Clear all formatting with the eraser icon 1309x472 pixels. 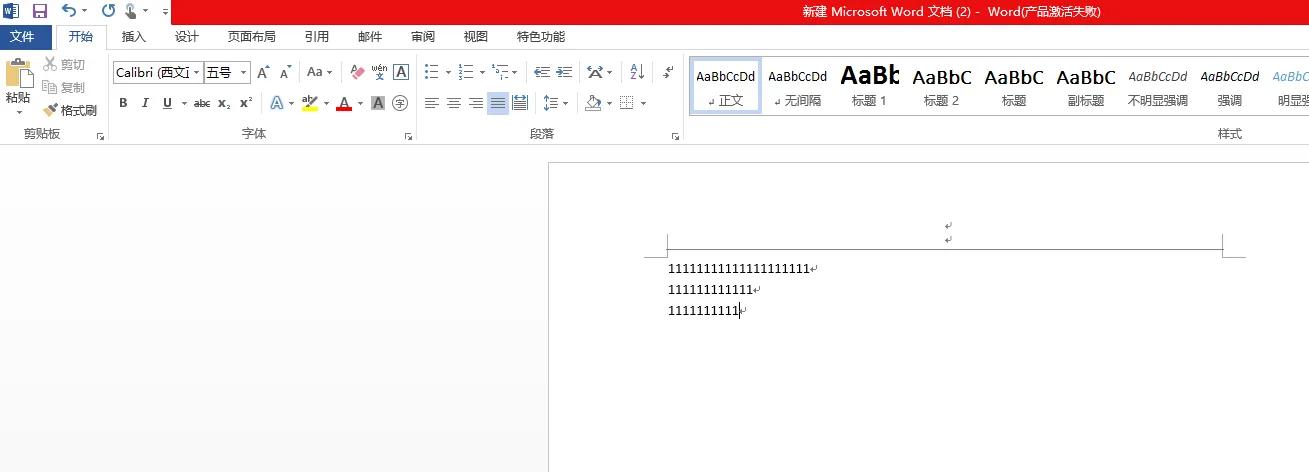tap(357, 72)
